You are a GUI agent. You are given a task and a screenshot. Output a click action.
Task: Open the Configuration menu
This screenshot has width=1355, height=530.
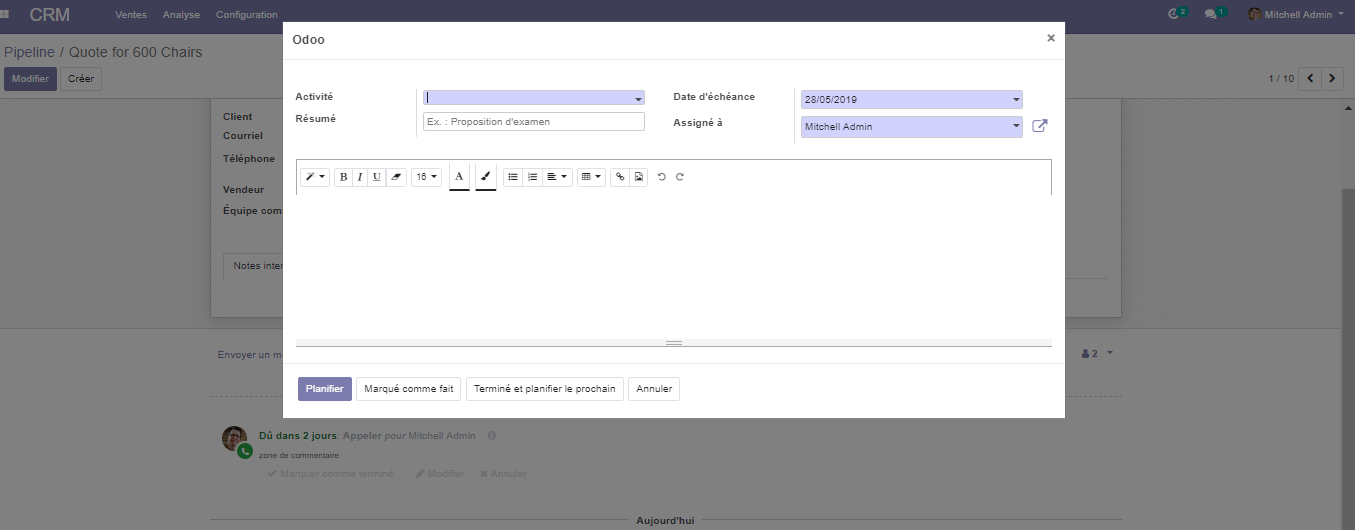(247, 15)
